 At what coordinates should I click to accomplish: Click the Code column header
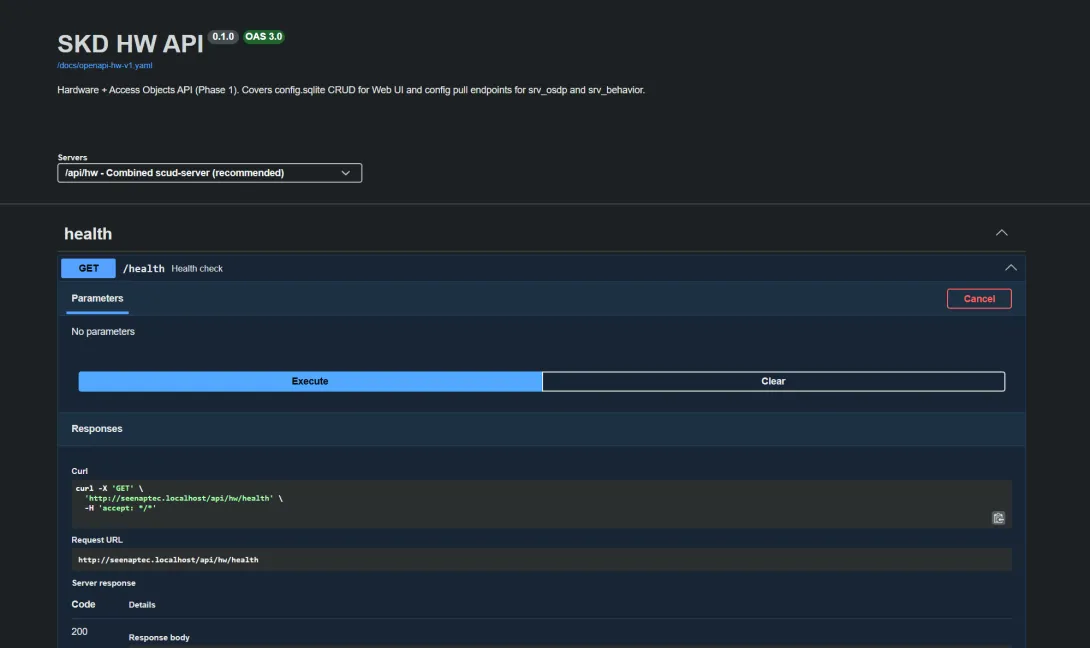click(83, 604)
